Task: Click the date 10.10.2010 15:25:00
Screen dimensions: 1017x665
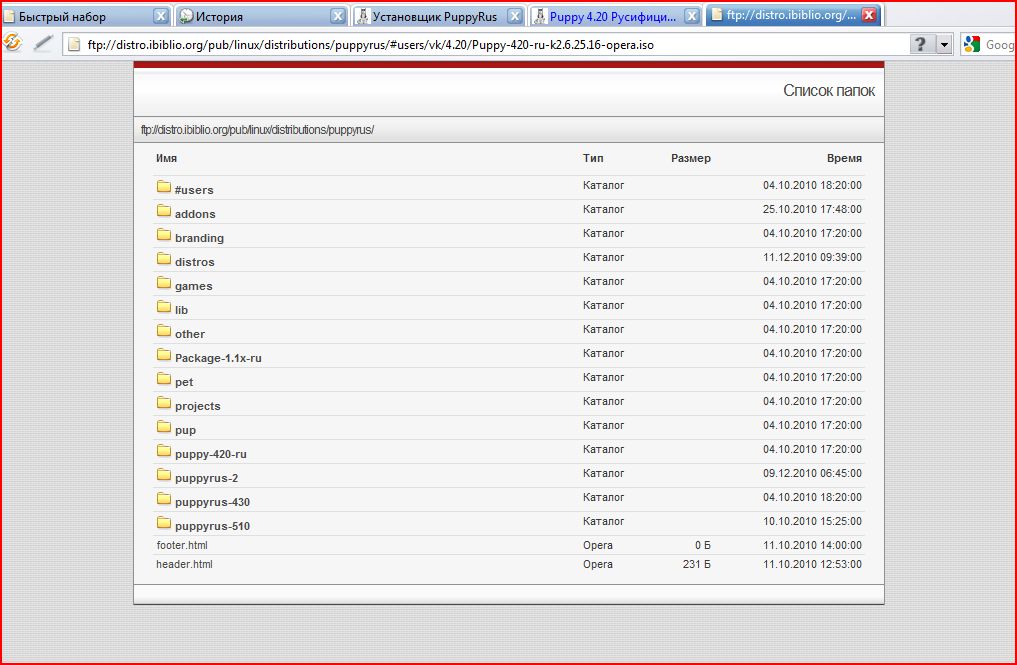Action: (812, 522)
